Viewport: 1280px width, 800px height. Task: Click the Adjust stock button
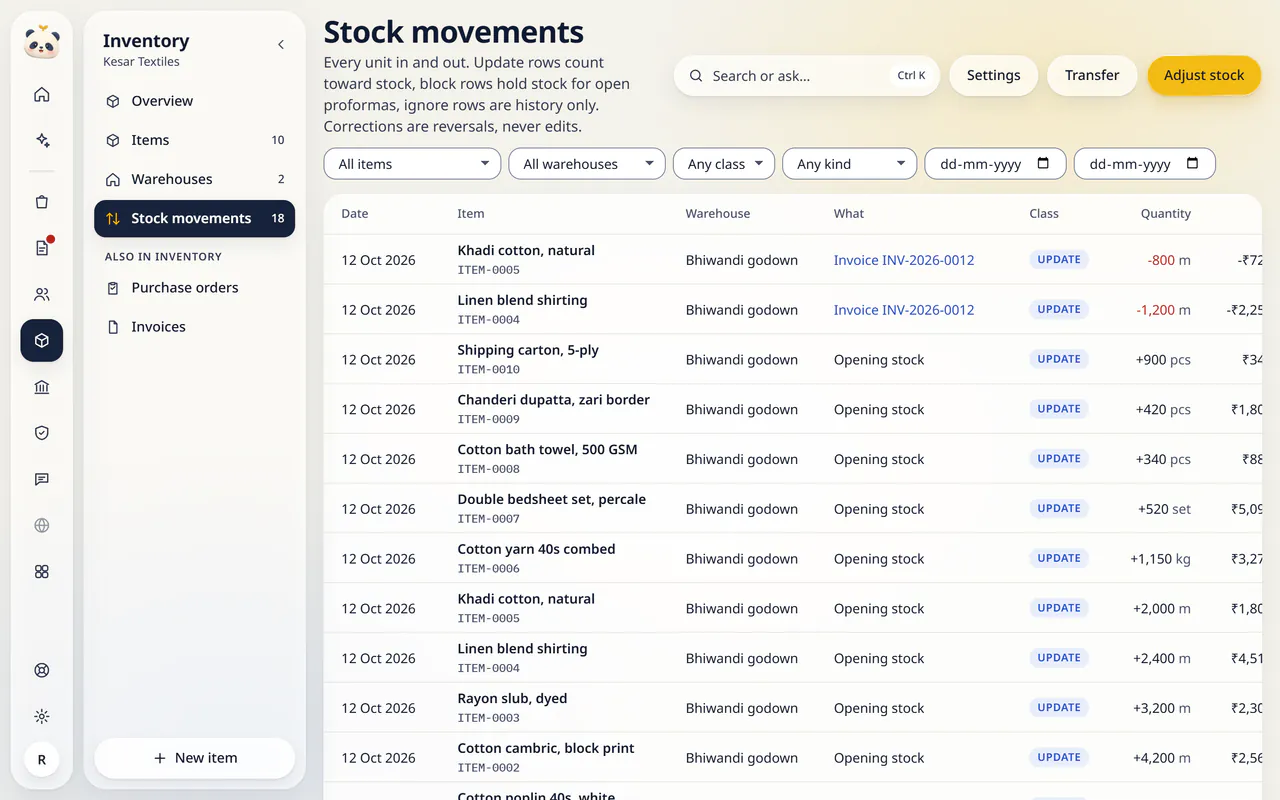pyautogui.click(x=1204, y=75)
